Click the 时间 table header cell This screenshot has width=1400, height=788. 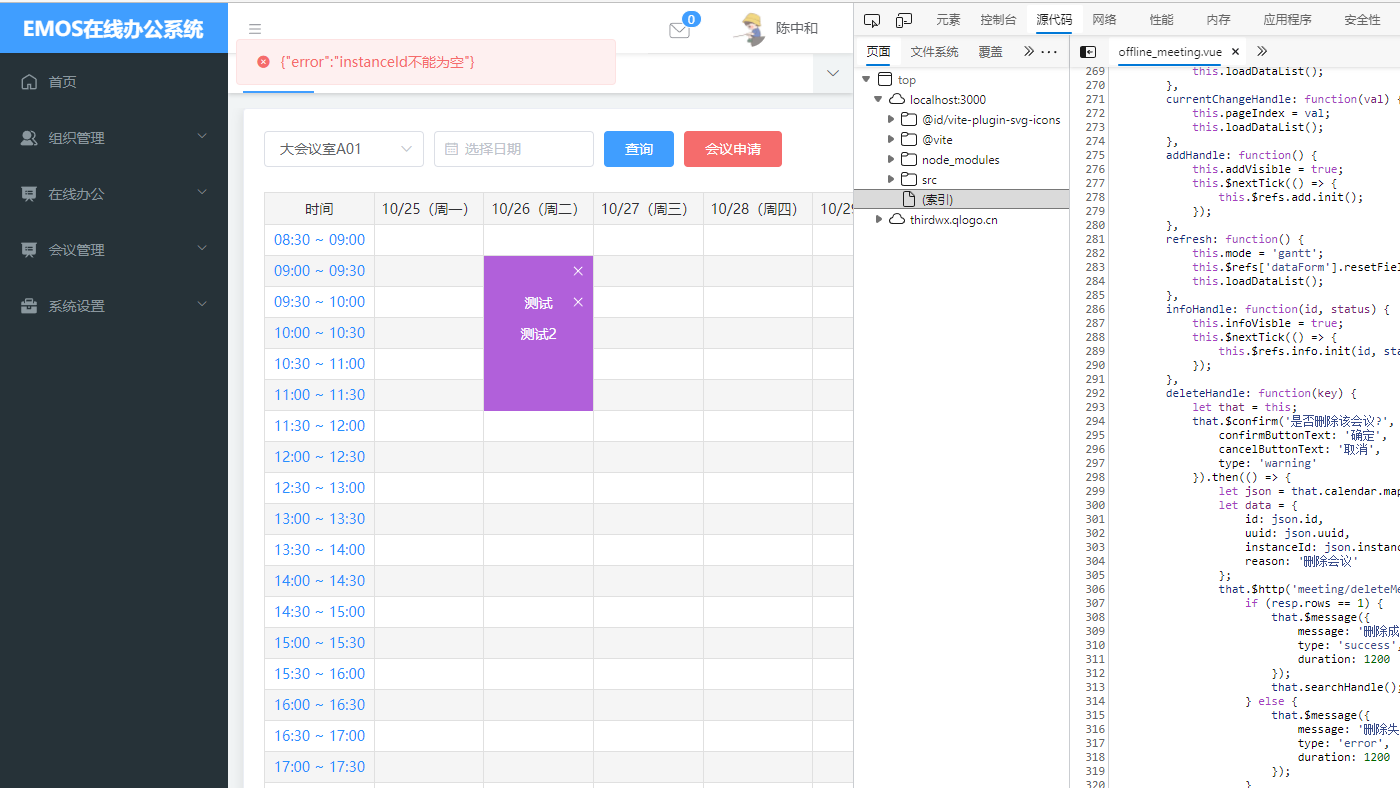[319, 208]
